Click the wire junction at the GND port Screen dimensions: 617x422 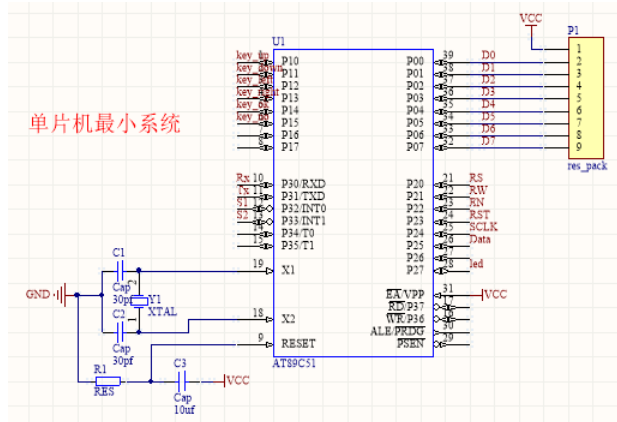point(77,295)
